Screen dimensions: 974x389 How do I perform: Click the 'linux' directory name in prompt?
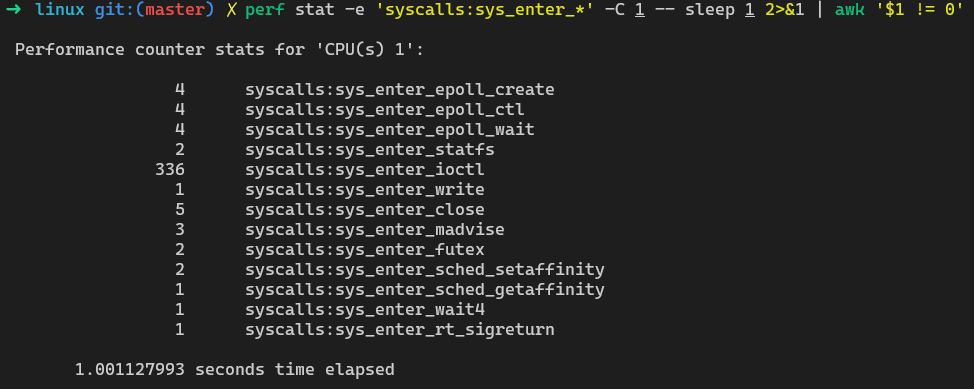[x=60, y=11]
